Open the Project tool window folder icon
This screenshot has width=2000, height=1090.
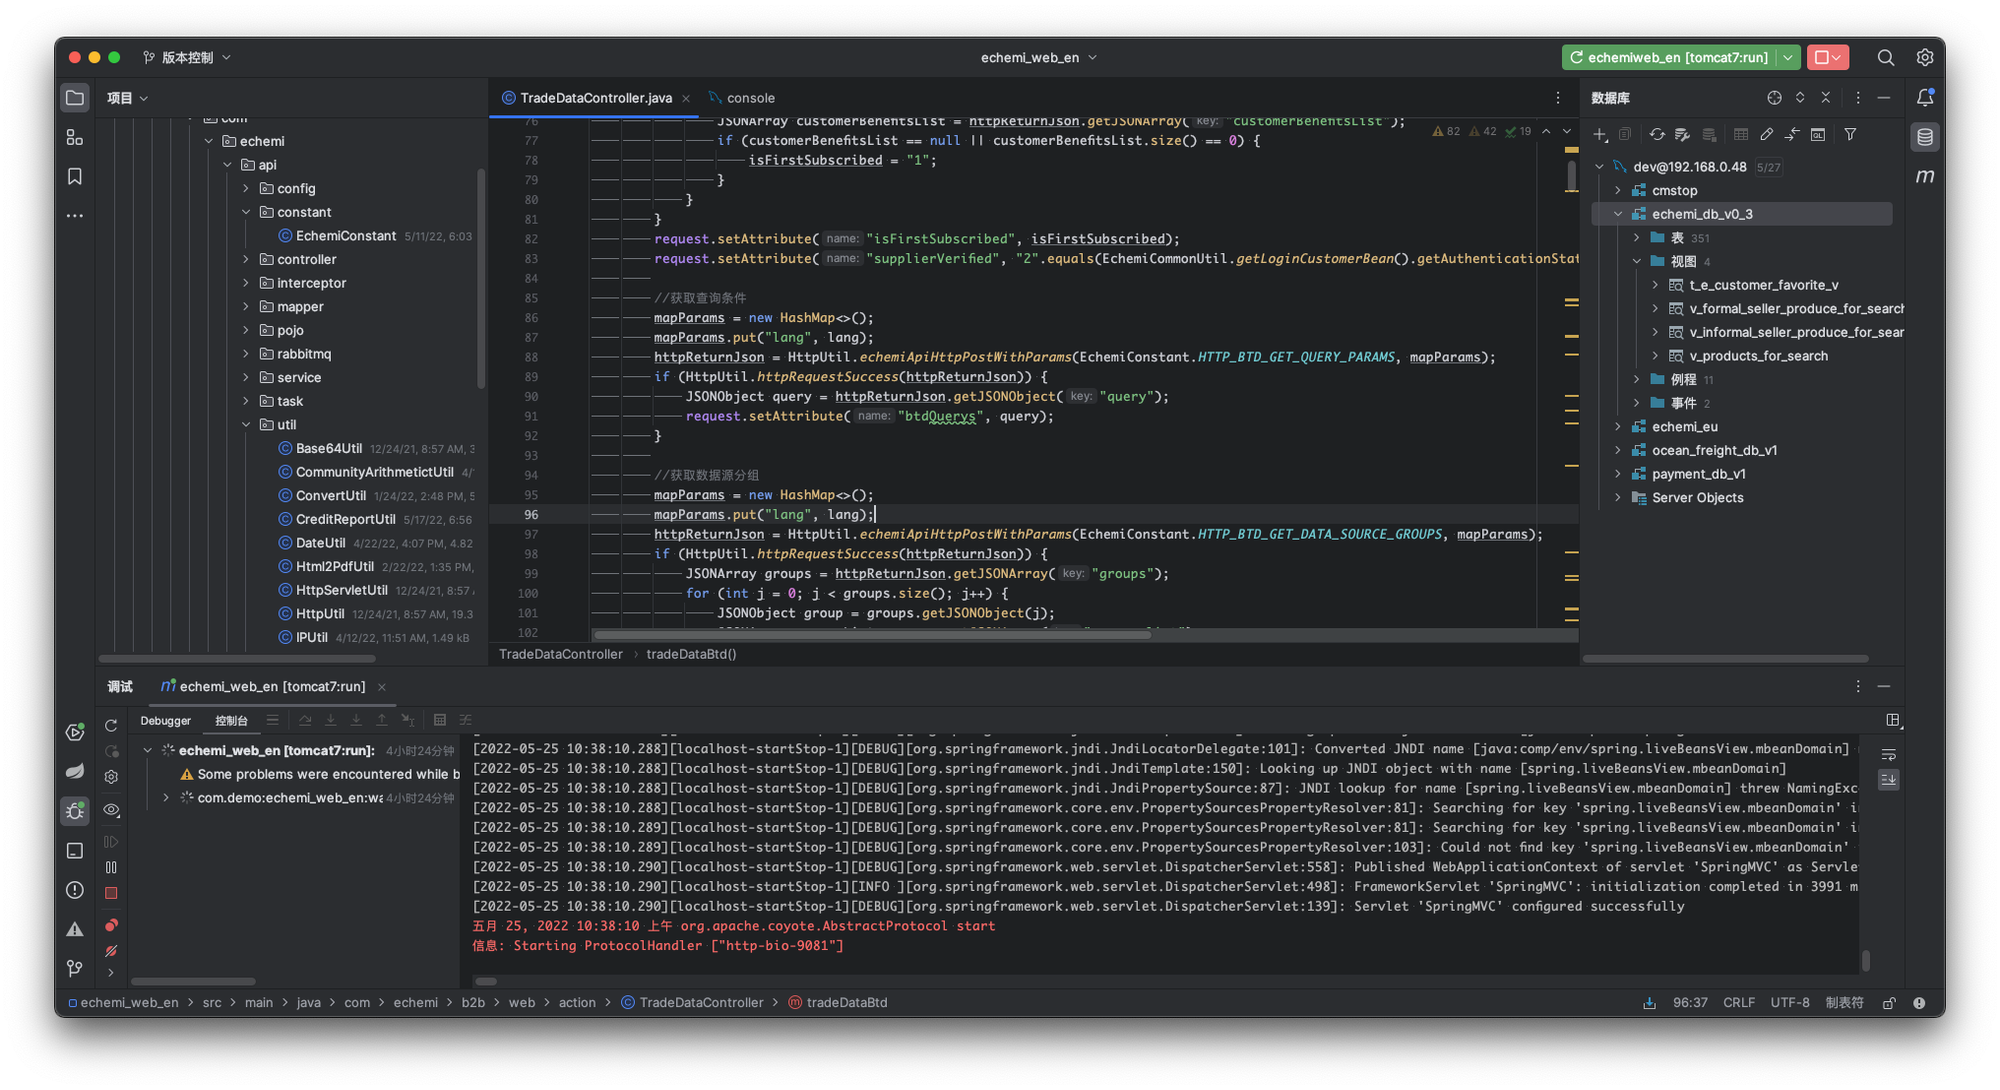(74, 98)
